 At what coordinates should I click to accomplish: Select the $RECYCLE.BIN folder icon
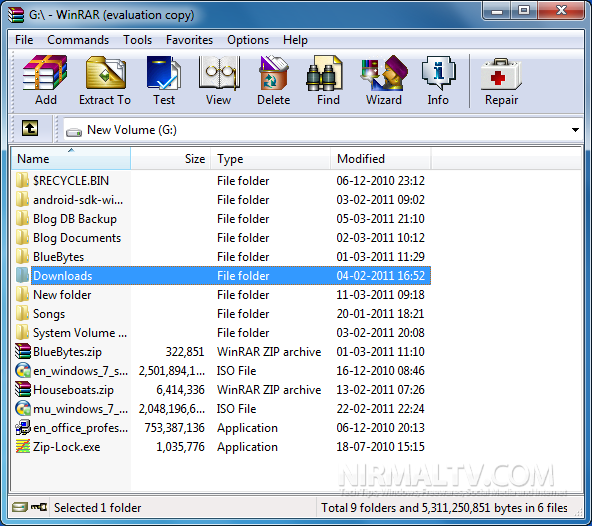[x=23, y=180]
